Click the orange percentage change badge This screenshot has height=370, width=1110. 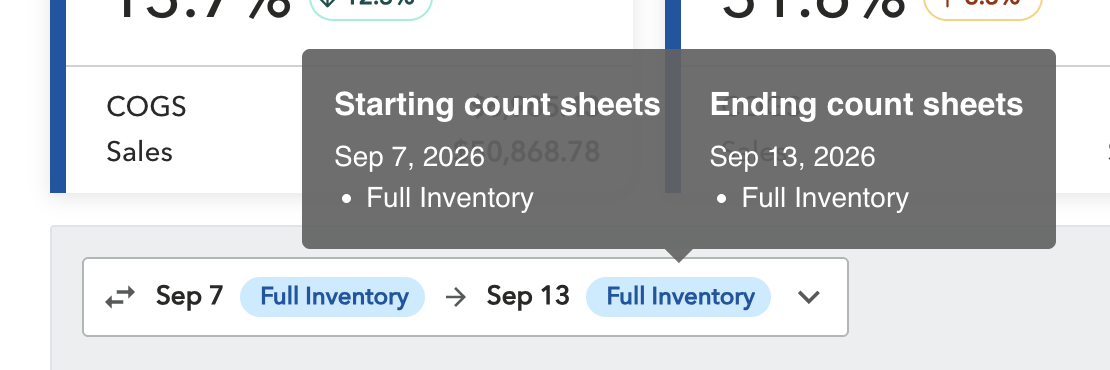tap(983, 7)
